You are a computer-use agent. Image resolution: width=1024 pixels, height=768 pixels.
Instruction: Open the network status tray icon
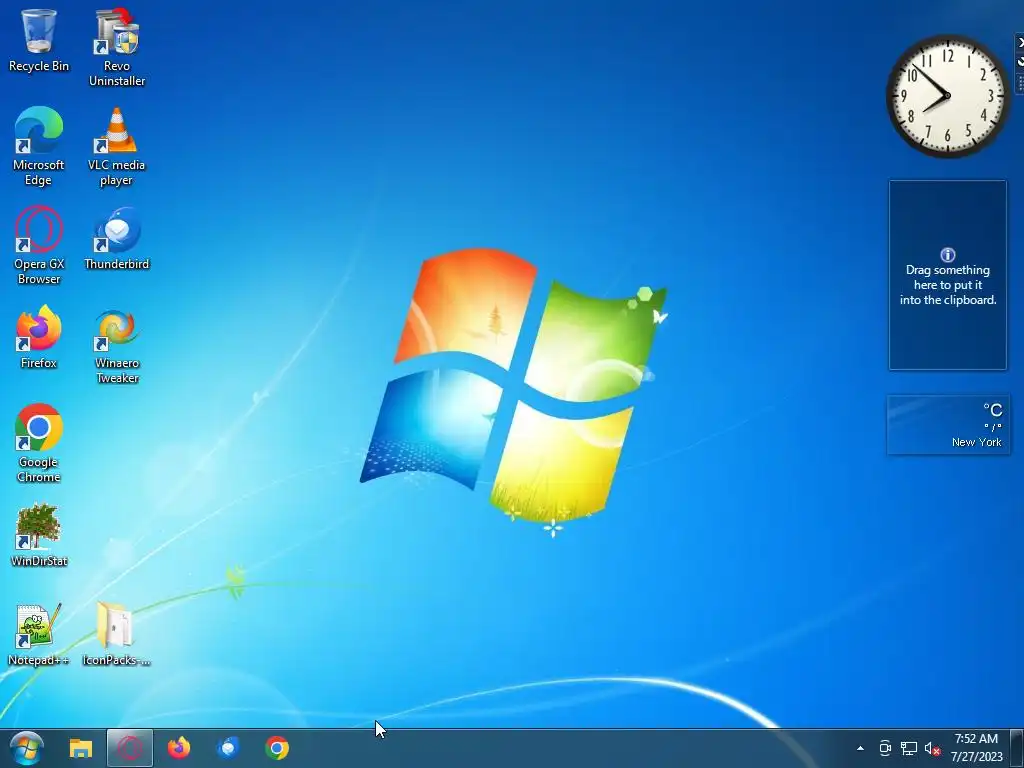pos(908,748)
